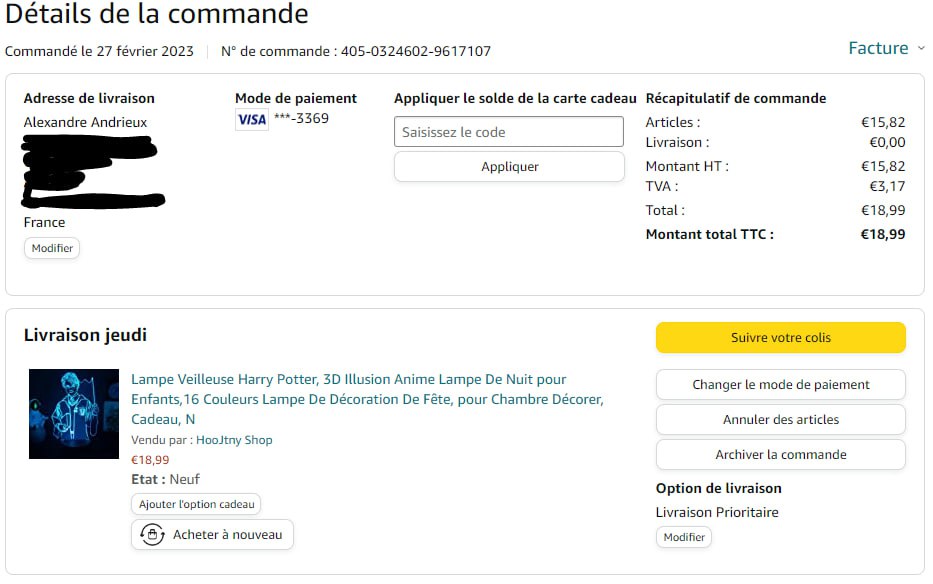This screenshot has width=933, height=584.
Task: Choose Archiver la commande
Action: 780,455
